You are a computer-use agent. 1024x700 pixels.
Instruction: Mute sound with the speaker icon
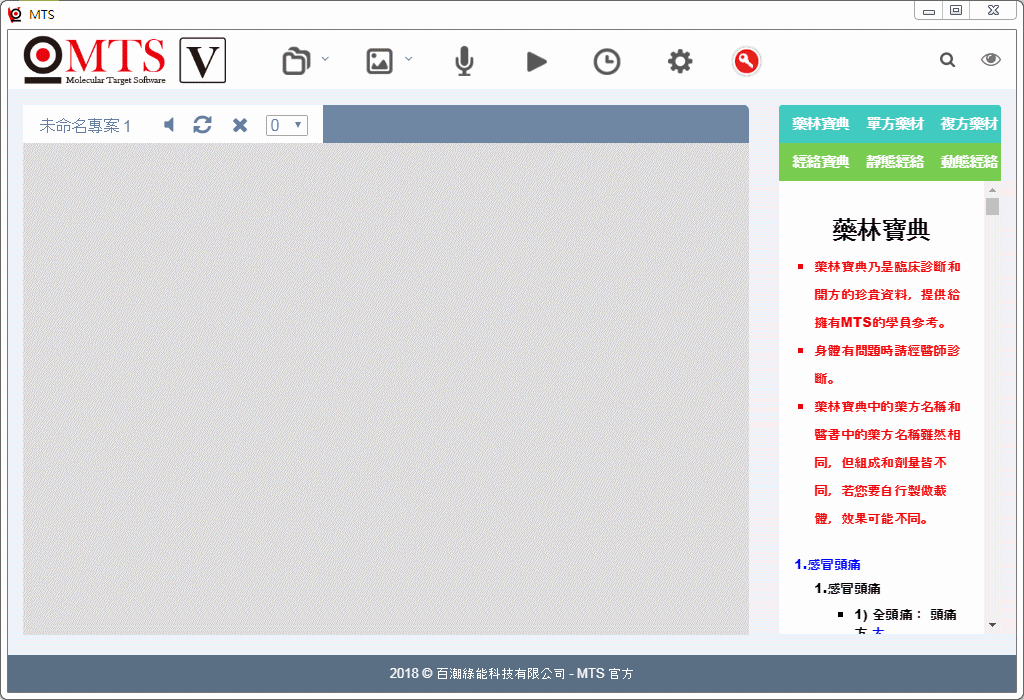click(x=170, y=125)
